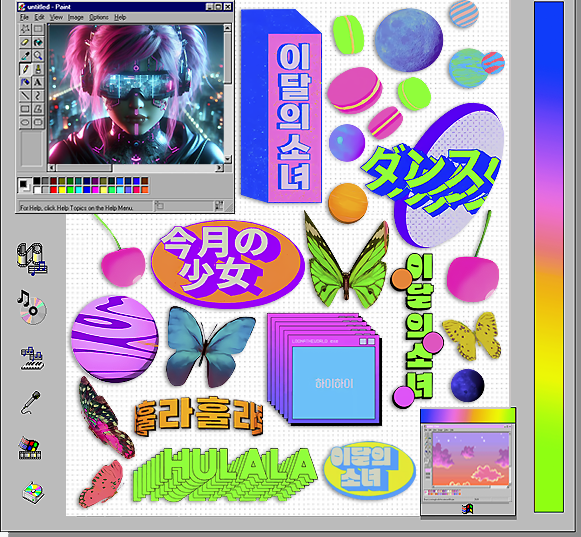Select the Curve tool
This screenshot has height=537, width=581.
coord(38,95)
